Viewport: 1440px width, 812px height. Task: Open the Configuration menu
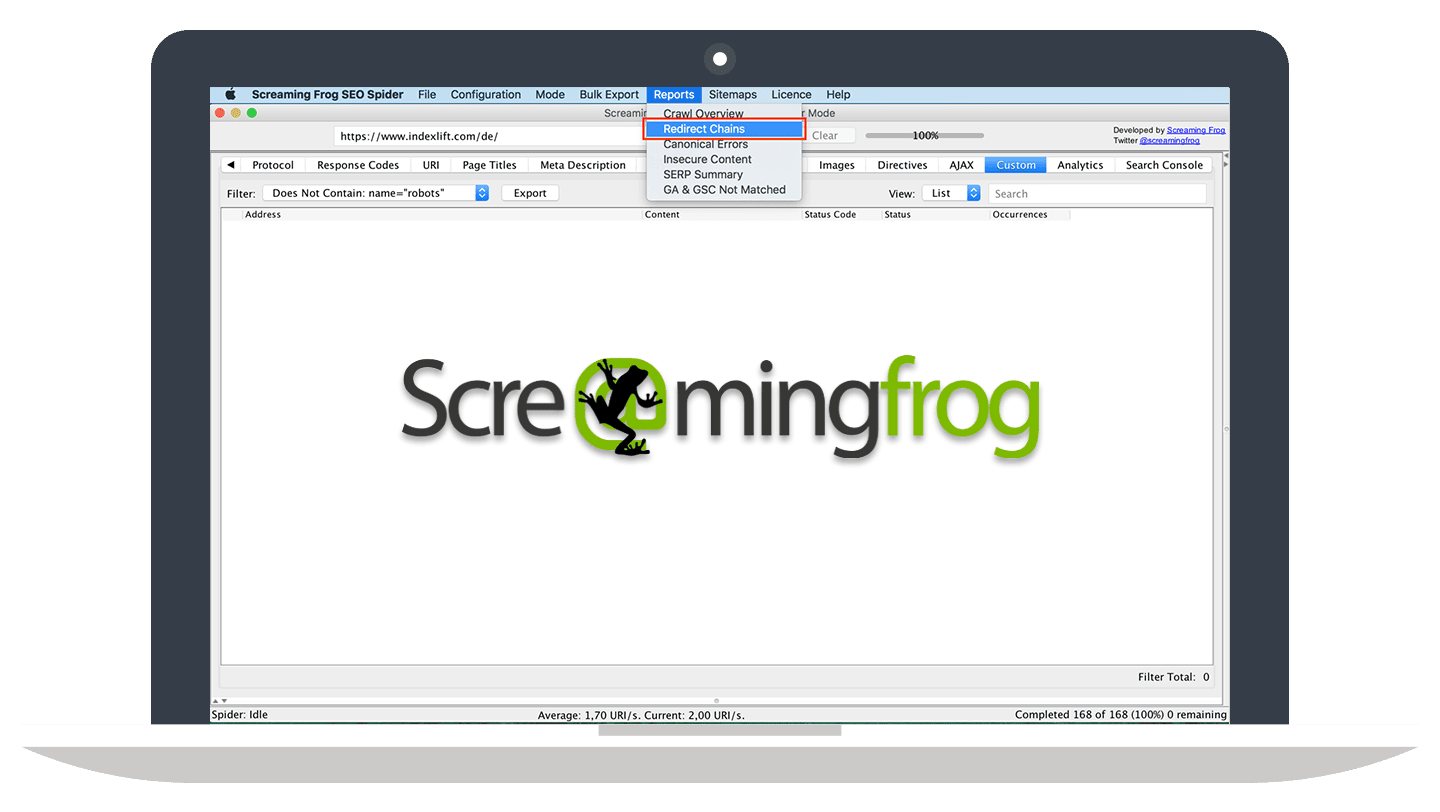point(485,95)
